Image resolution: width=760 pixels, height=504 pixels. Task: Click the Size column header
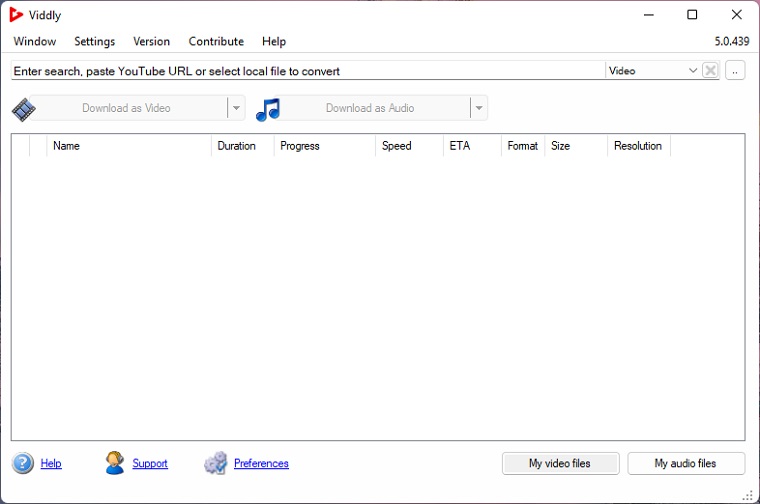pos(576,145)
